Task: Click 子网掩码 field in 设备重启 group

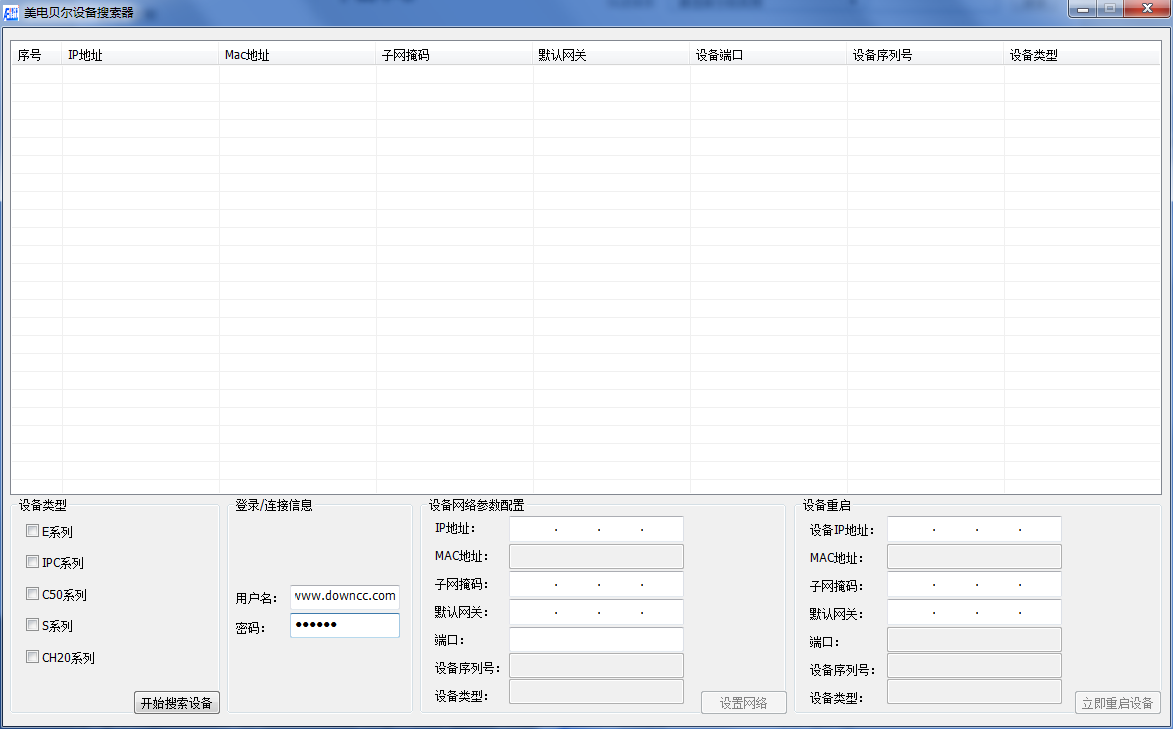Action: click(974, 585)
